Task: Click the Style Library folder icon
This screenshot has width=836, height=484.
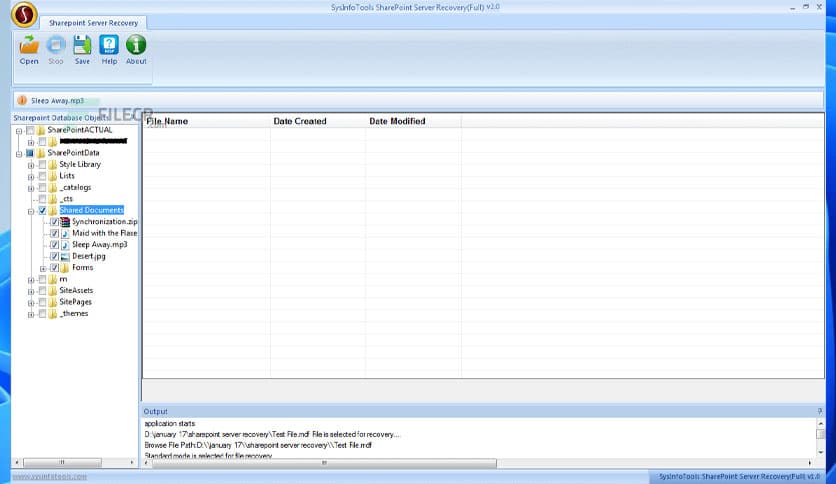Action: pyautogui.click(x=53, y=165)
